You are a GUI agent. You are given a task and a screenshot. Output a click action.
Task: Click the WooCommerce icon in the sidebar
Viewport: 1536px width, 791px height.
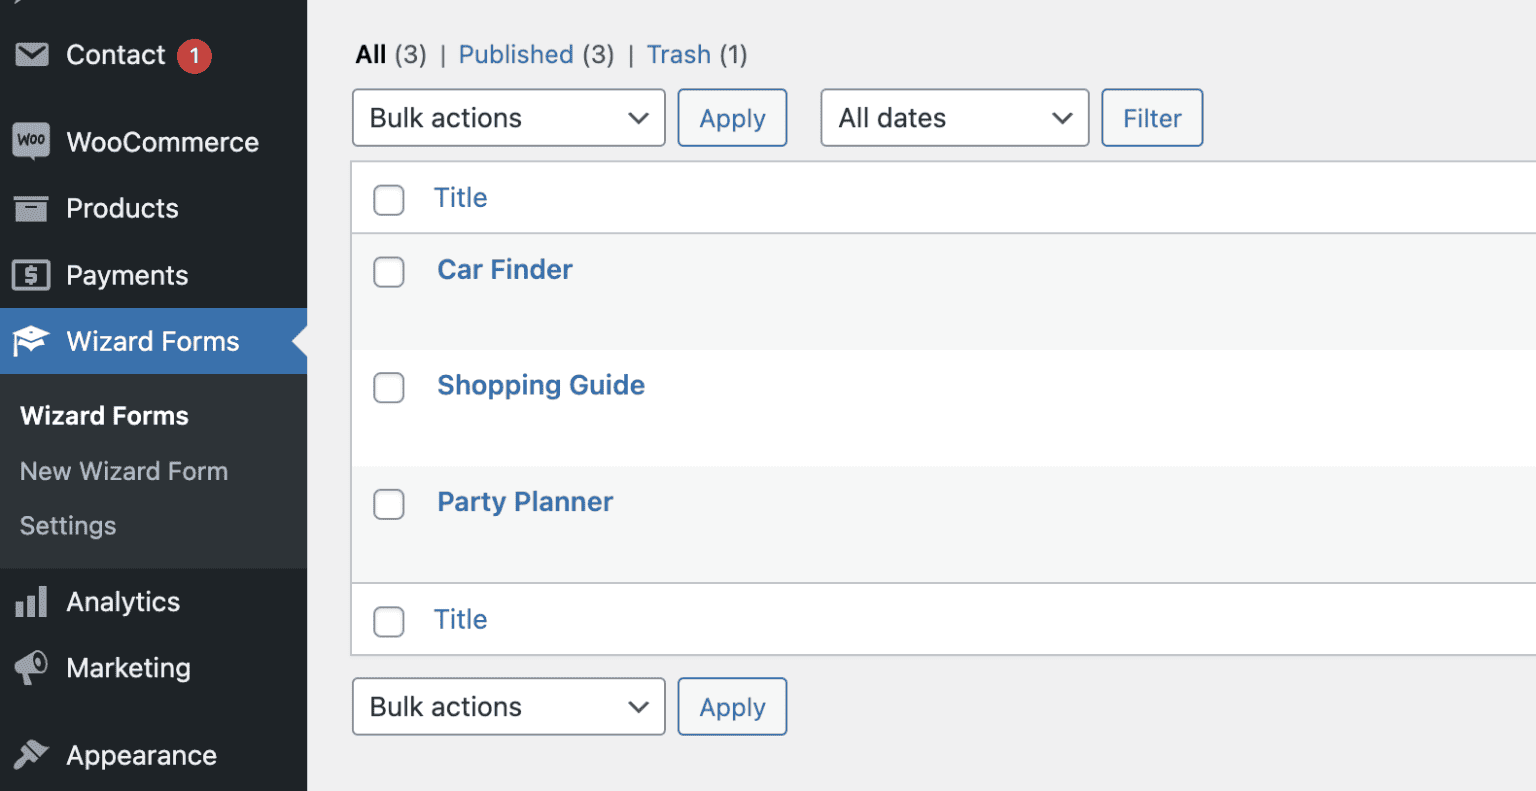click(x=32, y=141)
